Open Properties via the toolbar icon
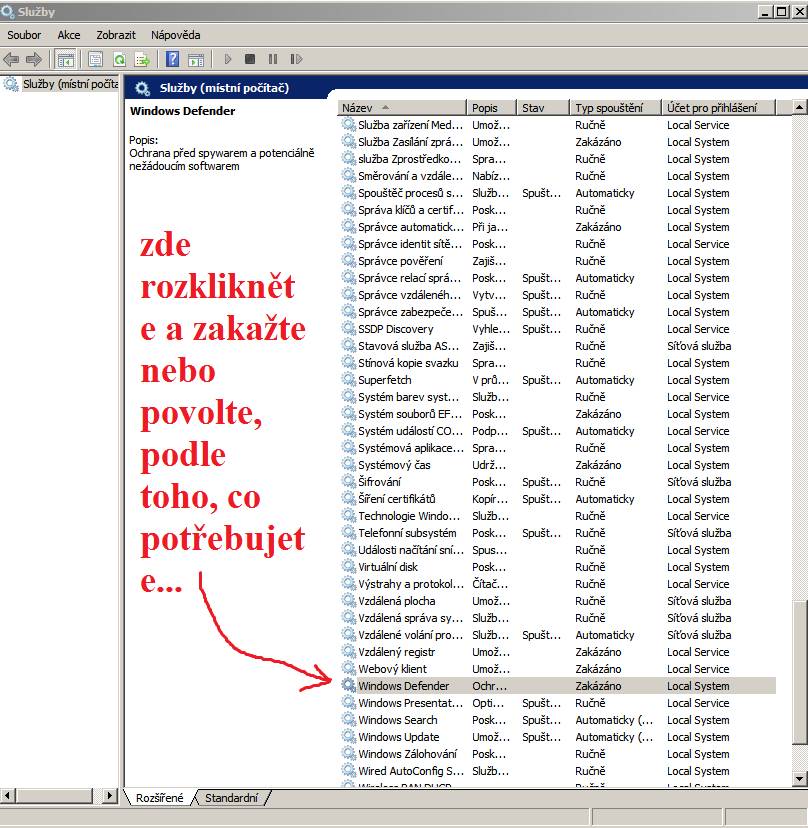The height and width of the screenshot is (828, 808). [x=96, y=59]
